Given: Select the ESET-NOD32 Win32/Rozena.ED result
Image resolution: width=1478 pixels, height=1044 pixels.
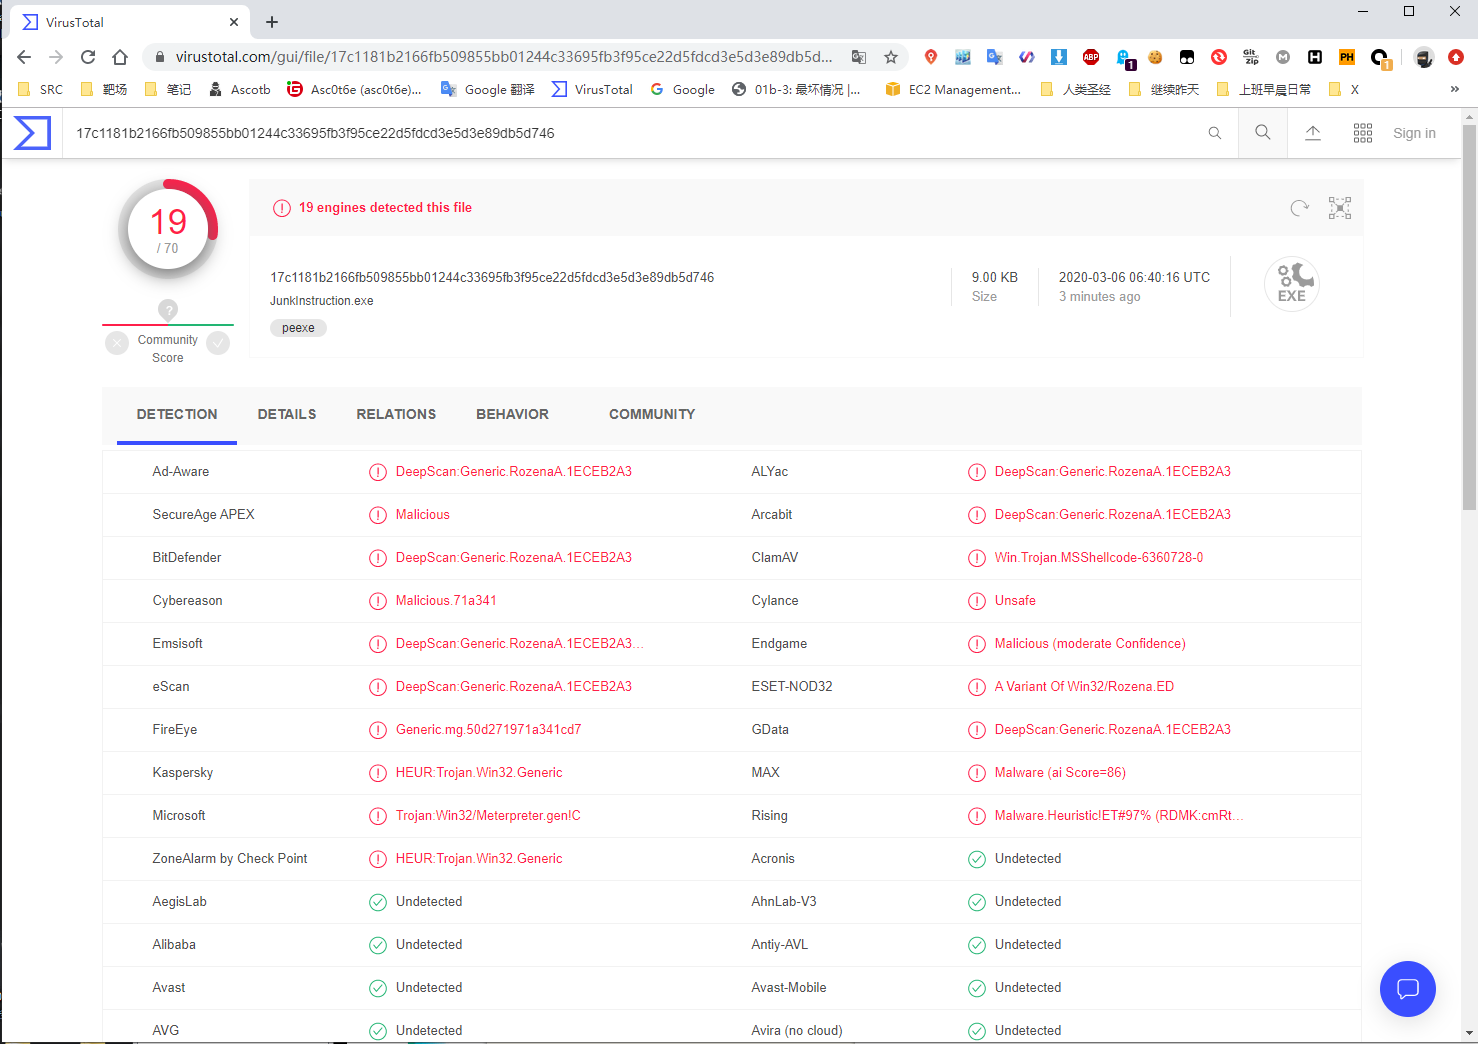Looking at the screenshot, I should [1084, 687].
